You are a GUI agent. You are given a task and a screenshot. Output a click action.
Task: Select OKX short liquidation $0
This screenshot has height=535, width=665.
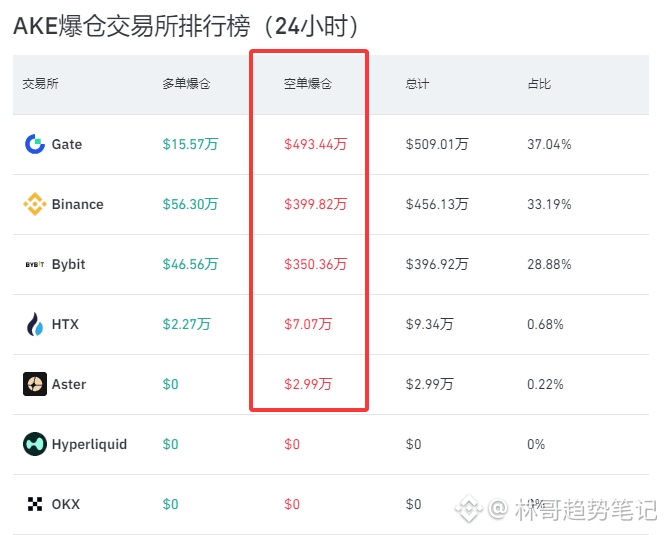[292, 504]
